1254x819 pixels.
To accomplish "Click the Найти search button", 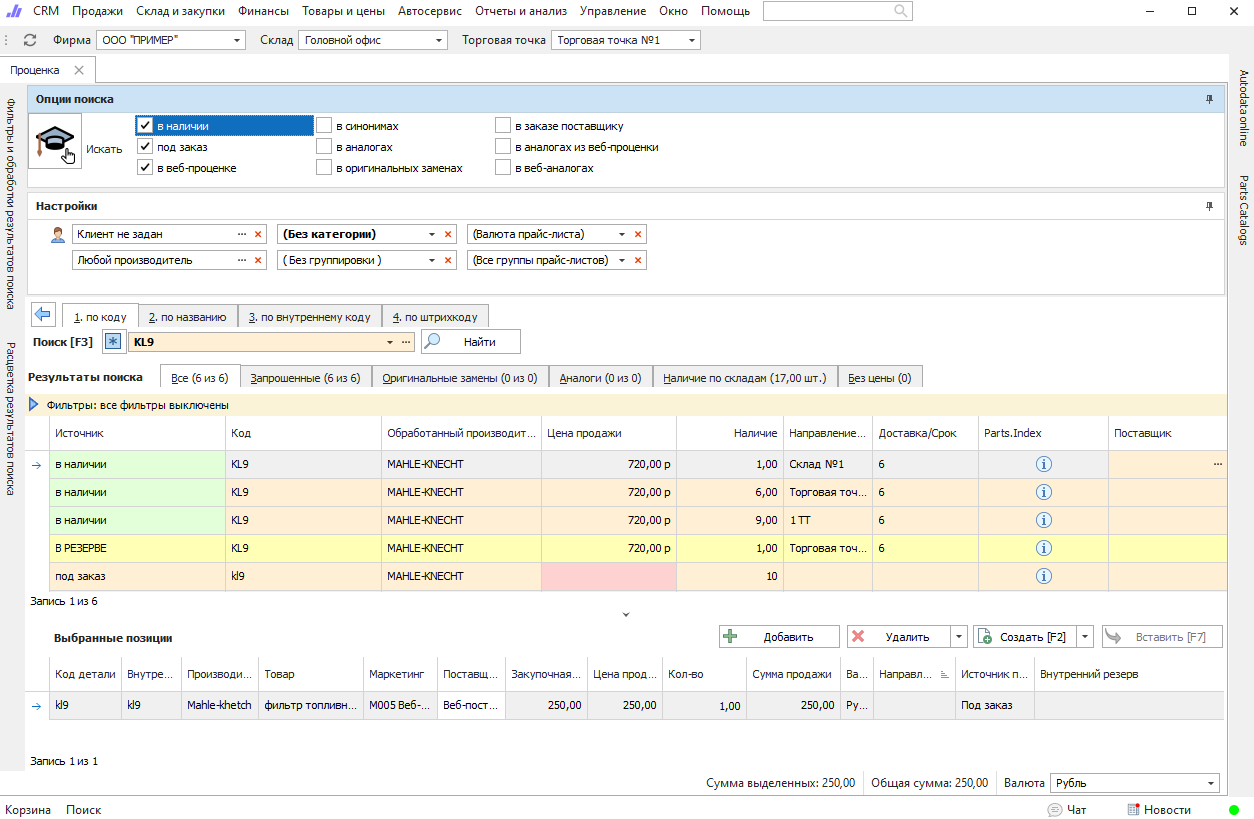I will (471, 342).
